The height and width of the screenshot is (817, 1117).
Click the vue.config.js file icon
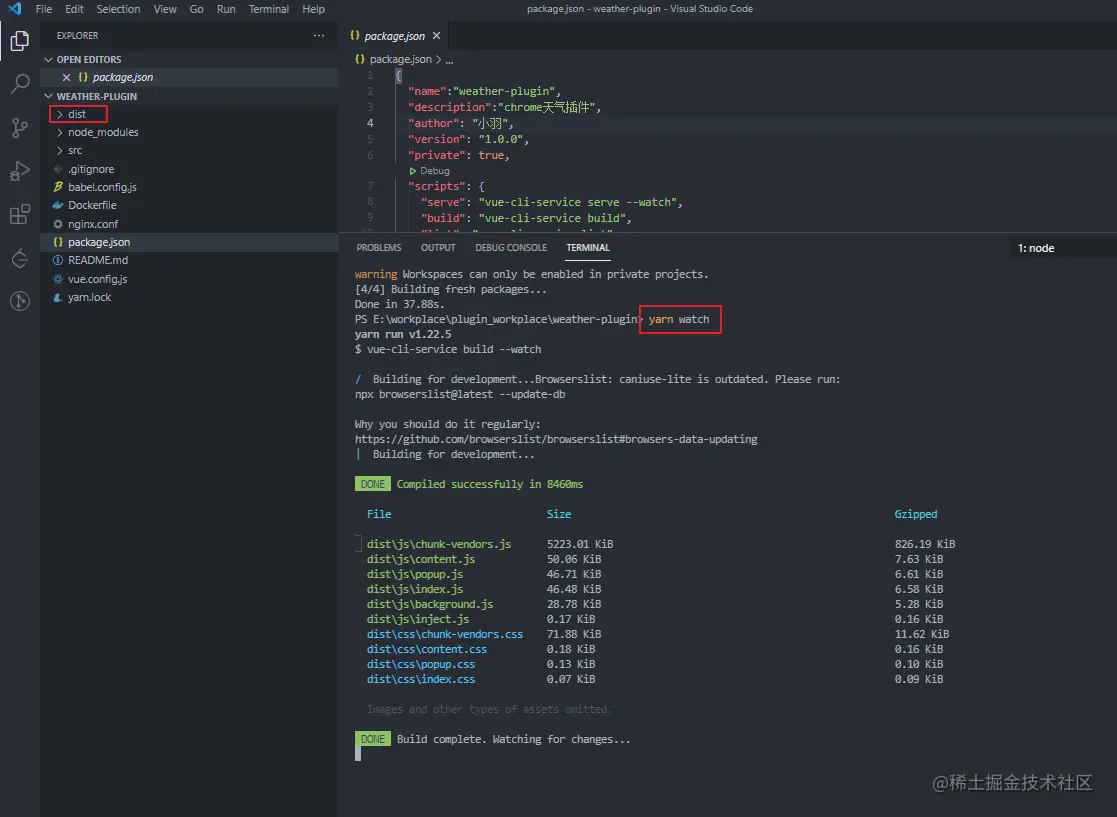tap(58, 279)
